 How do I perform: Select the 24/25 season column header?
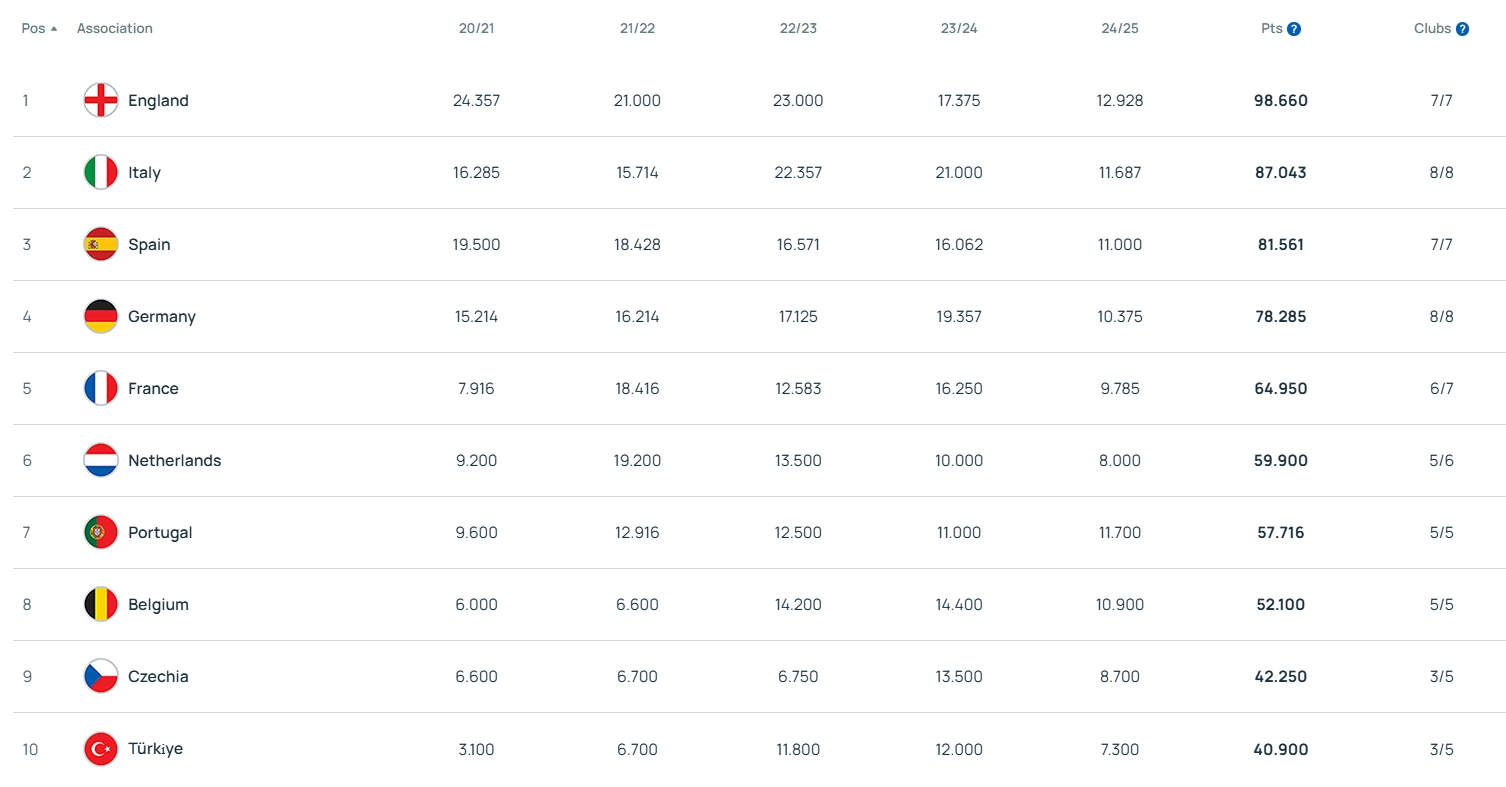point(1120,29)
